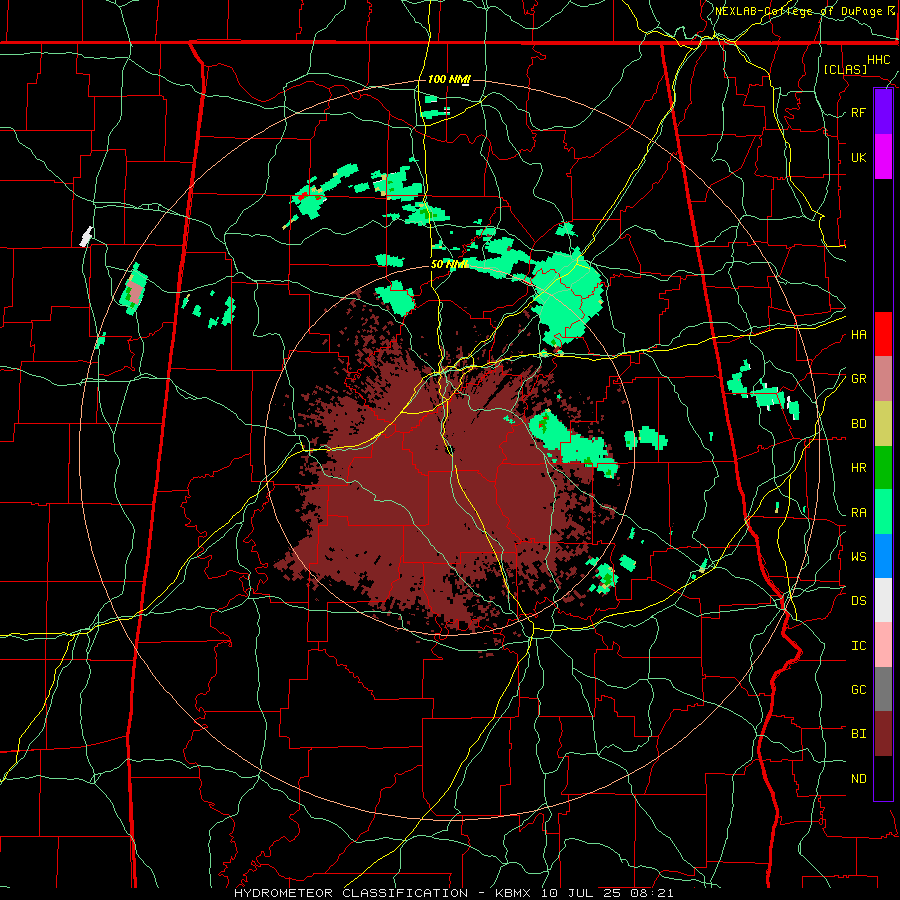The image size is (900, 900).
Task: Click the GC gray legend swatch
Action: [x=883, y=689]
